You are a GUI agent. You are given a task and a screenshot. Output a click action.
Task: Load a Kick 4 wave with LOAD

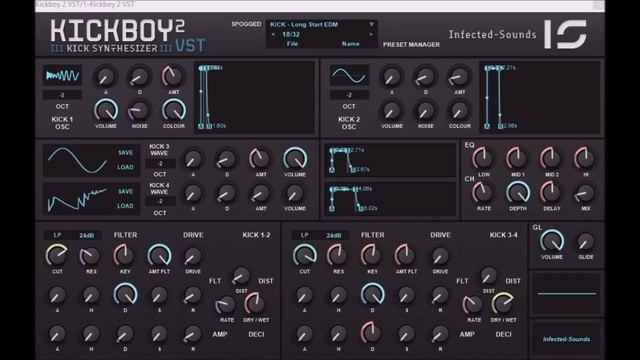125,206
